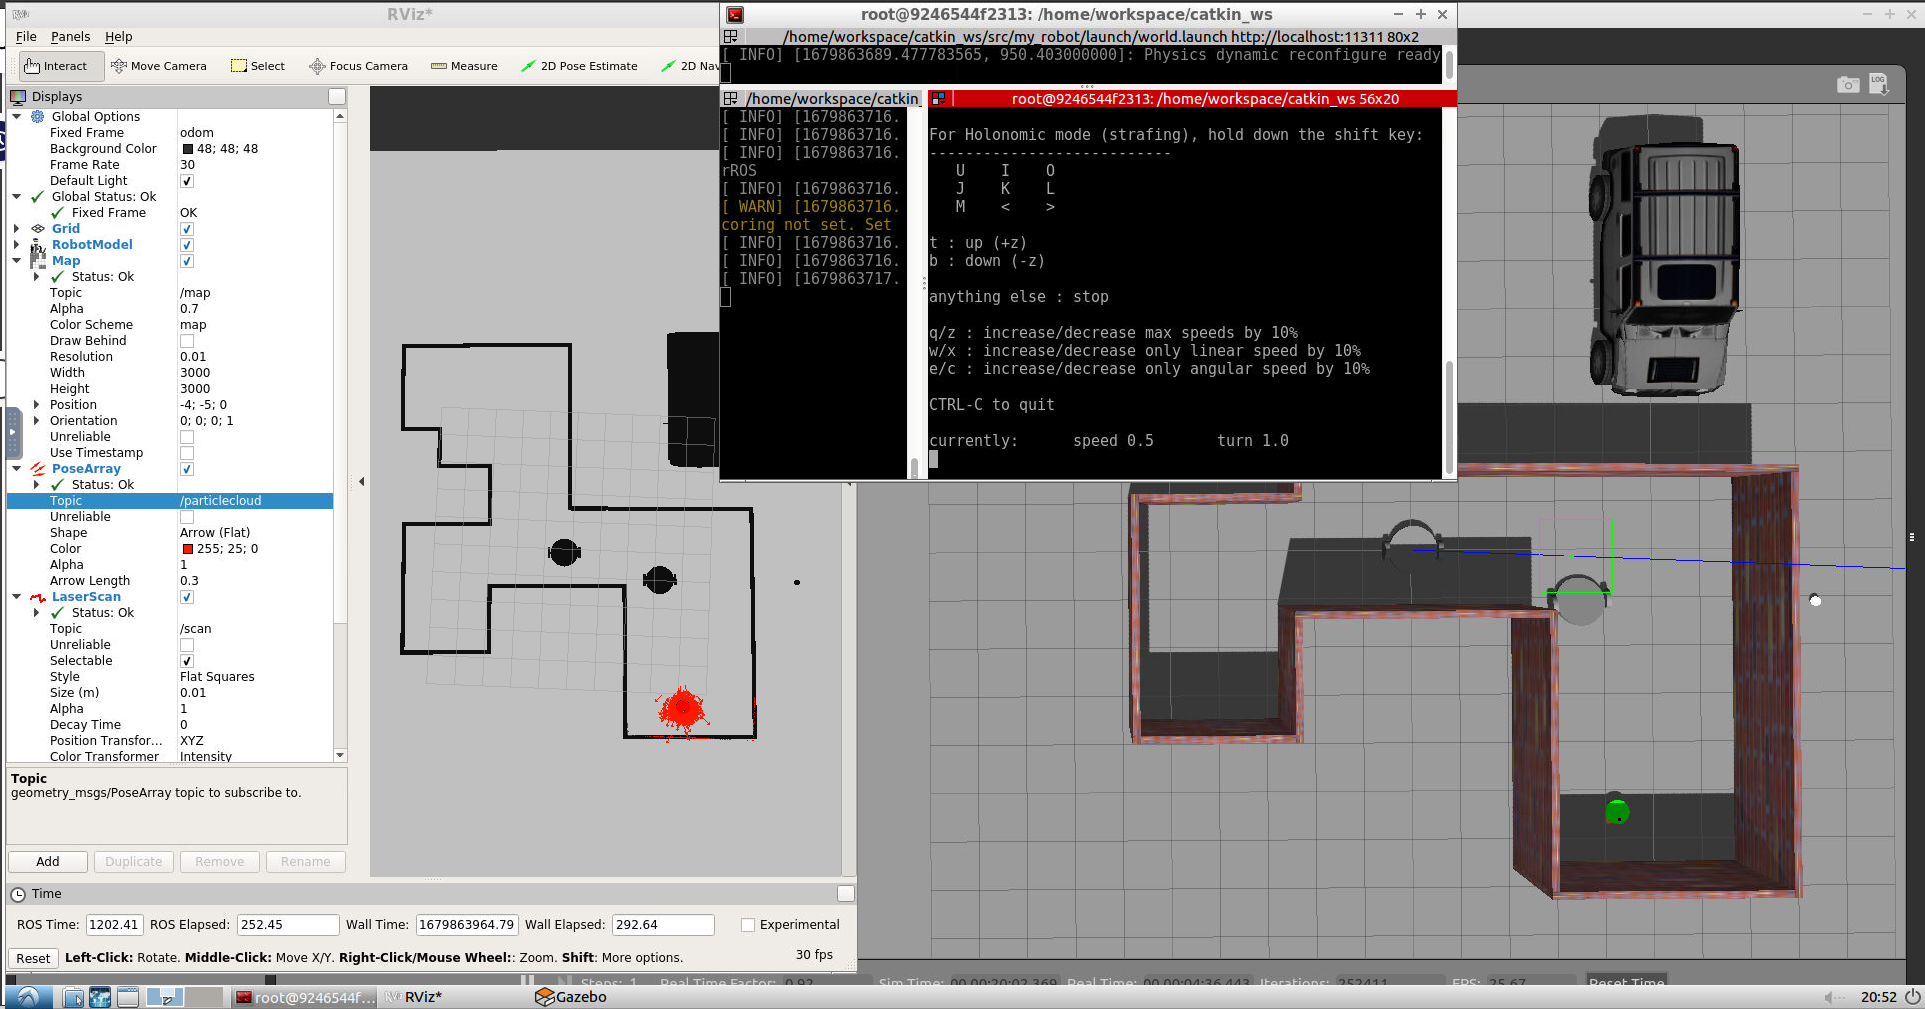Click the PoseArray display icon
The height and width of the screenshot is (1009, 1925).
tap(38, 469)
